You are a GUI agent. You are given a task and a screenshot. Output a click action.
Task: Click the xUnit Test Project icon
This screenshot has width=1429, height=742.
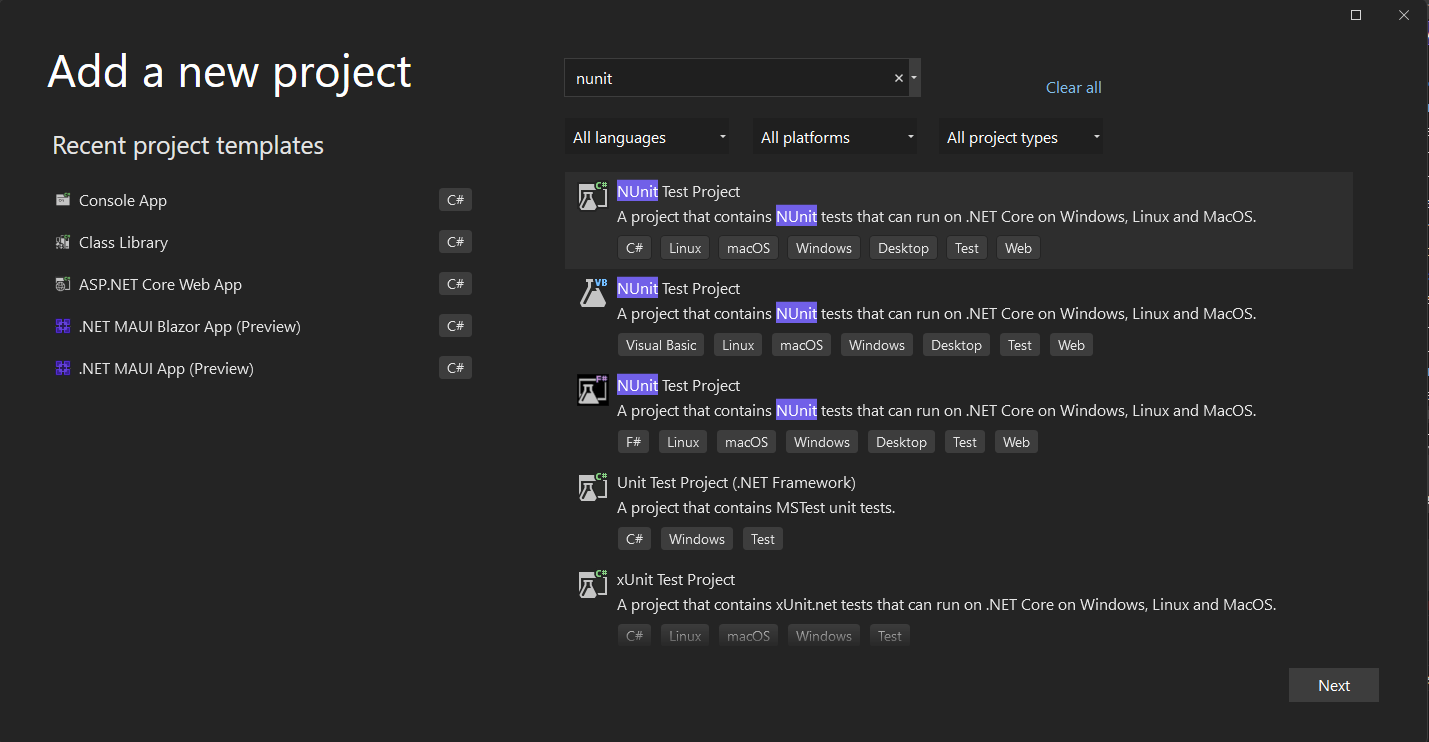click(593, 584)
